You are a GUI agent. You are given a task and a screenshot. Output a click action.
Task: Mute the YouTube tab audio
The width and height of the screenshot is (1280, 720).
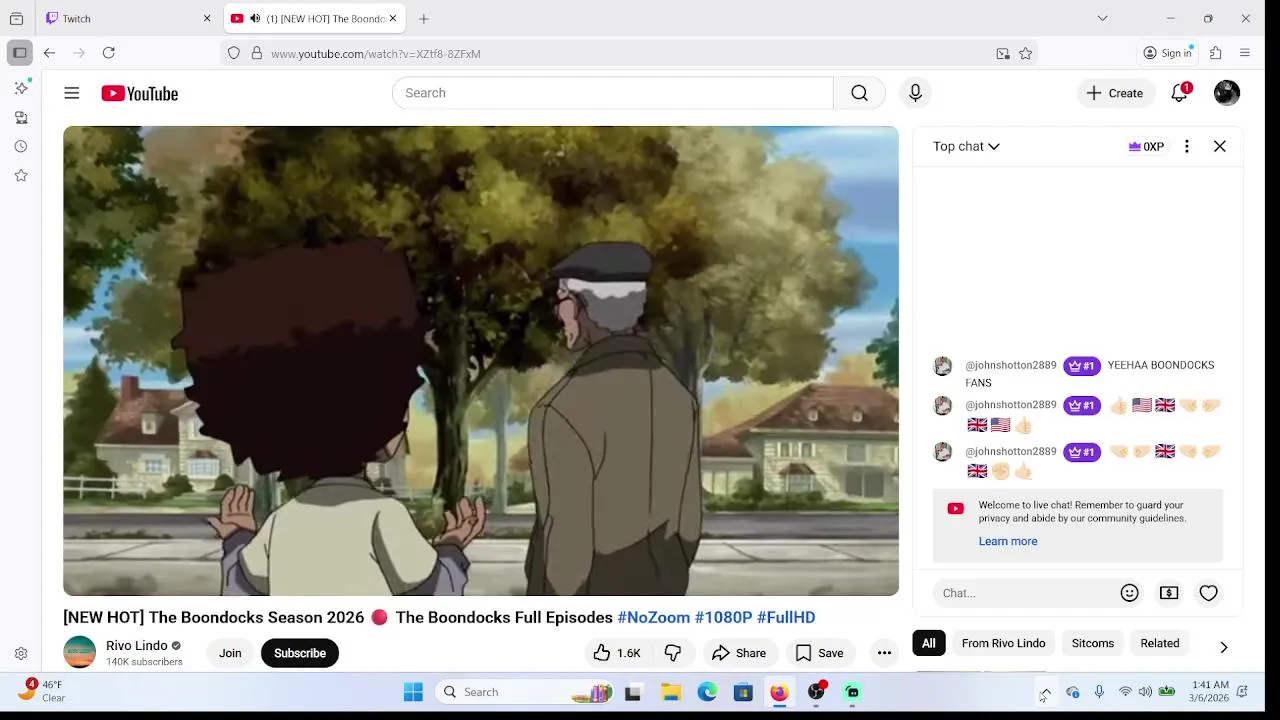[x=255, y=18]
